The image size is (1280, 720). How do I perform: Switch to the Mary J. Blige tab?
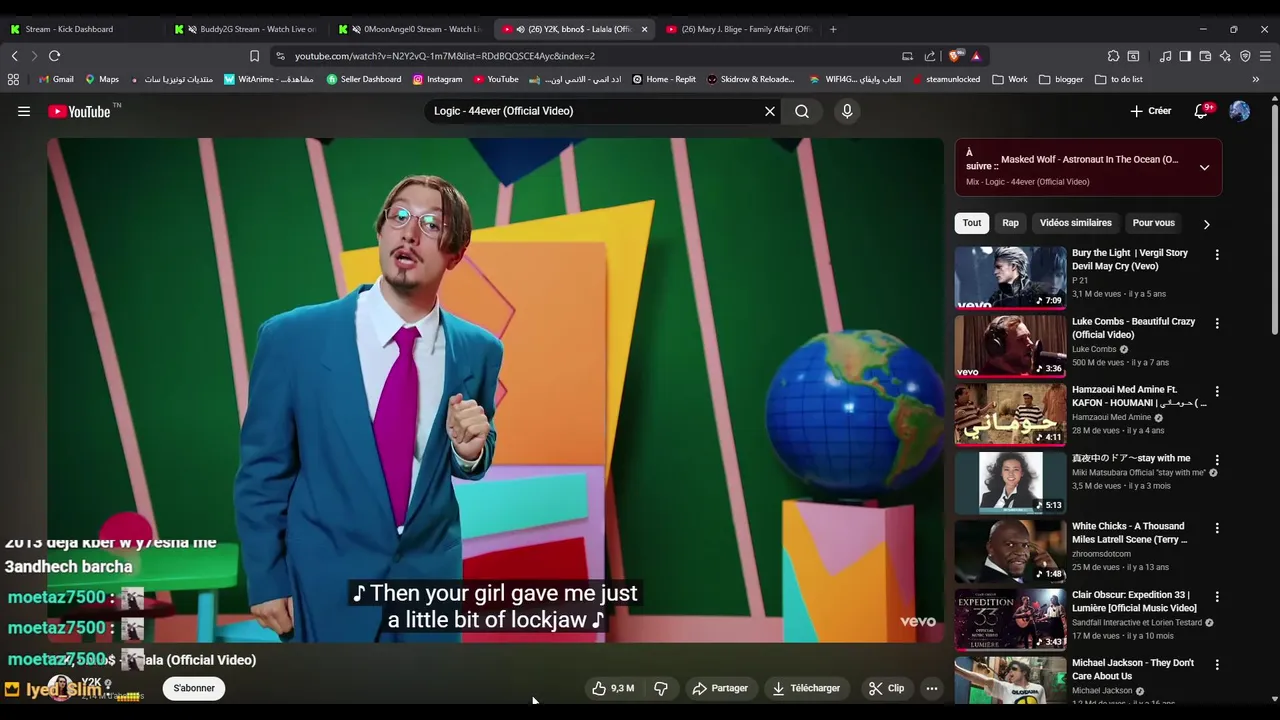738,29
